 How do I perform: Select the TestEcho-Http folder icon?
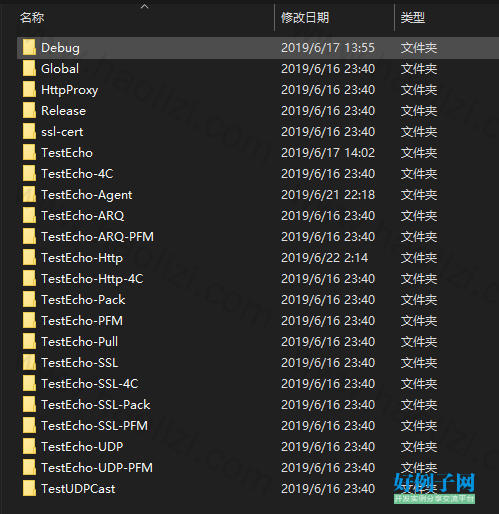coord(29,258)
